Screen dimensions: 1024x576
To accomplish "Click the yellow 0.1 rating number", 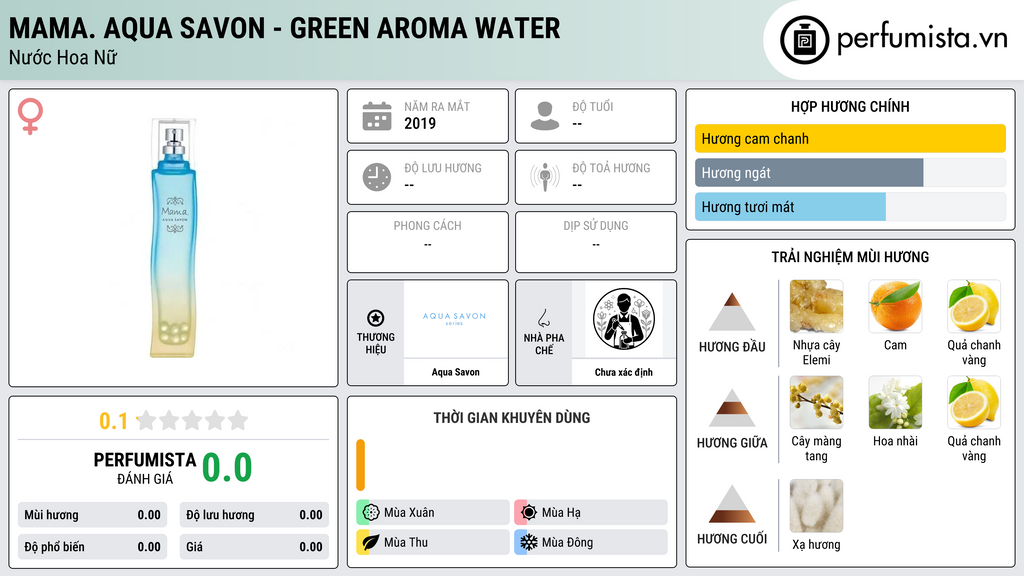I will click(114, 421).
